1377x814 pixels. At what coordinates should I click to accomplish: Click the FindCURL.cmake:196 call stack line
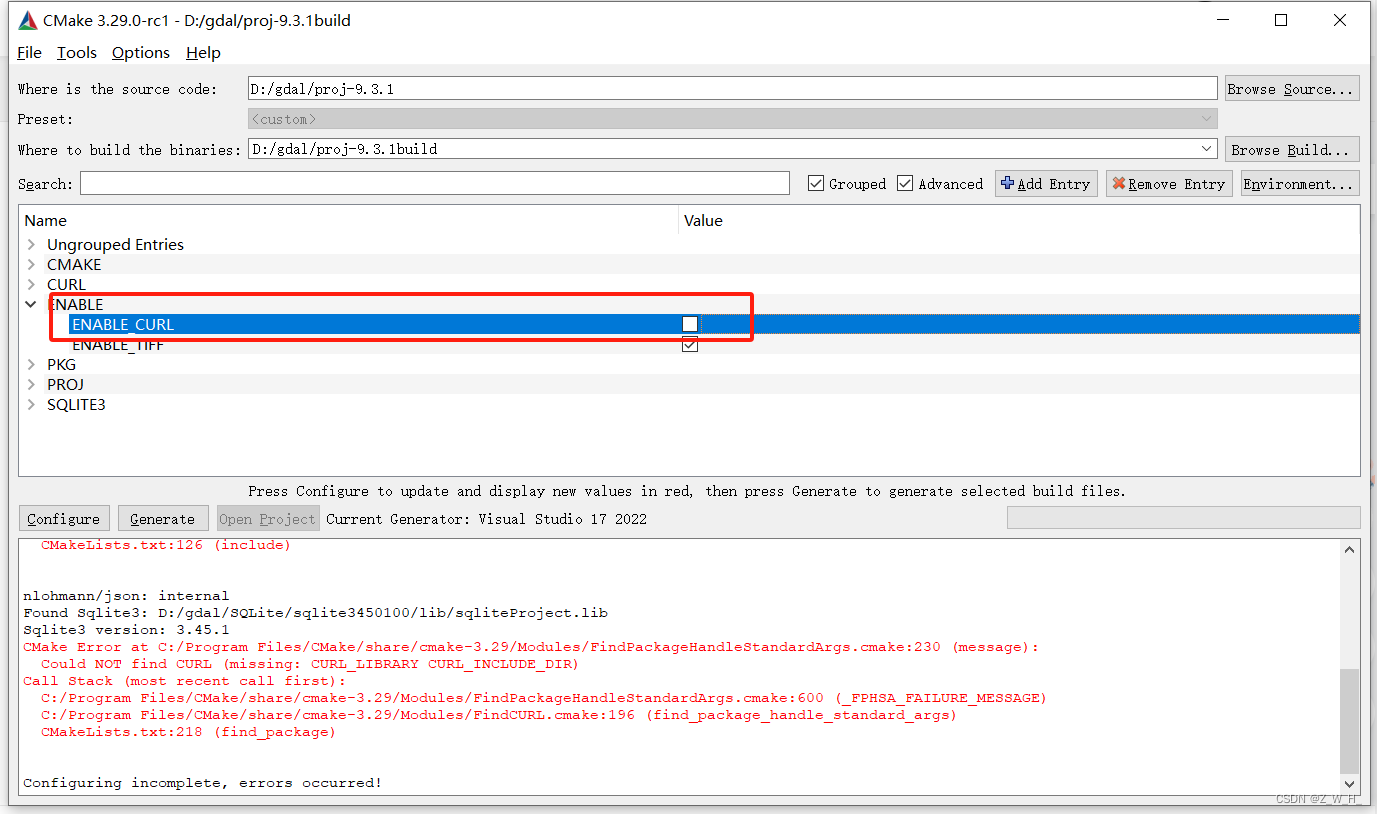click(x=499, y=715)
